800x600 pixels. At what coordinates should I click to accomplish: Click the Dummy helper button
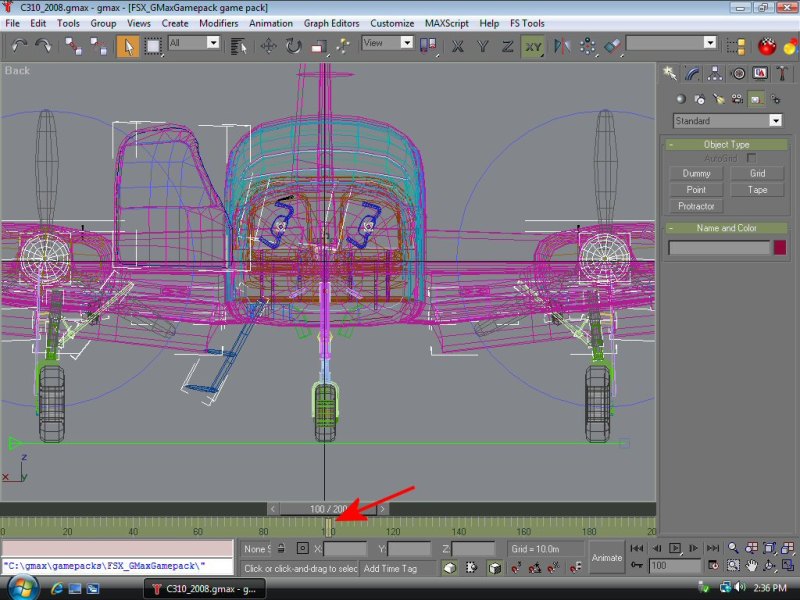pos(696,173)
